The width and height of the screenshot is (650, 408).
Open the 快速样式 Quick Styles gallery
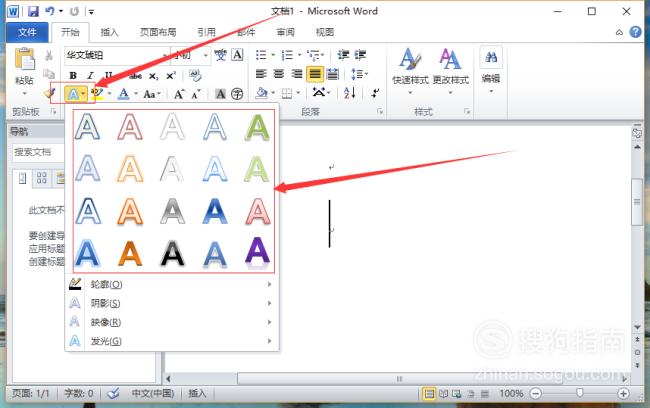point(410,70)
